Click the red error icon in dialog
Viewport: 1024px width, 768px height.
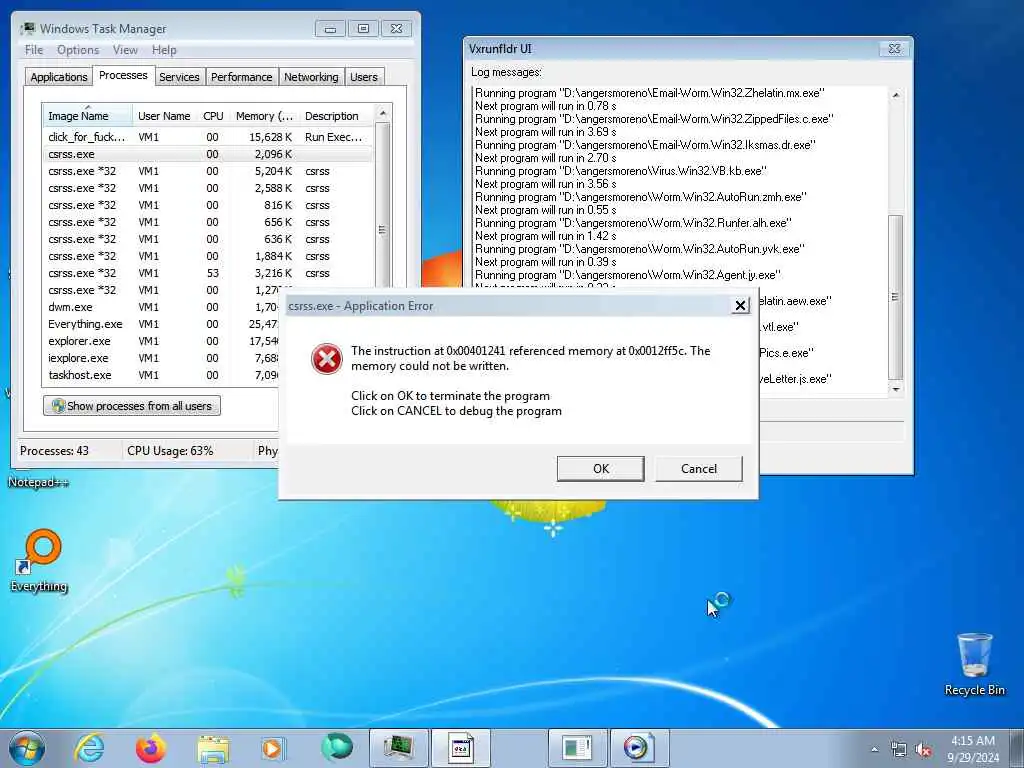[x=327, y=359]
